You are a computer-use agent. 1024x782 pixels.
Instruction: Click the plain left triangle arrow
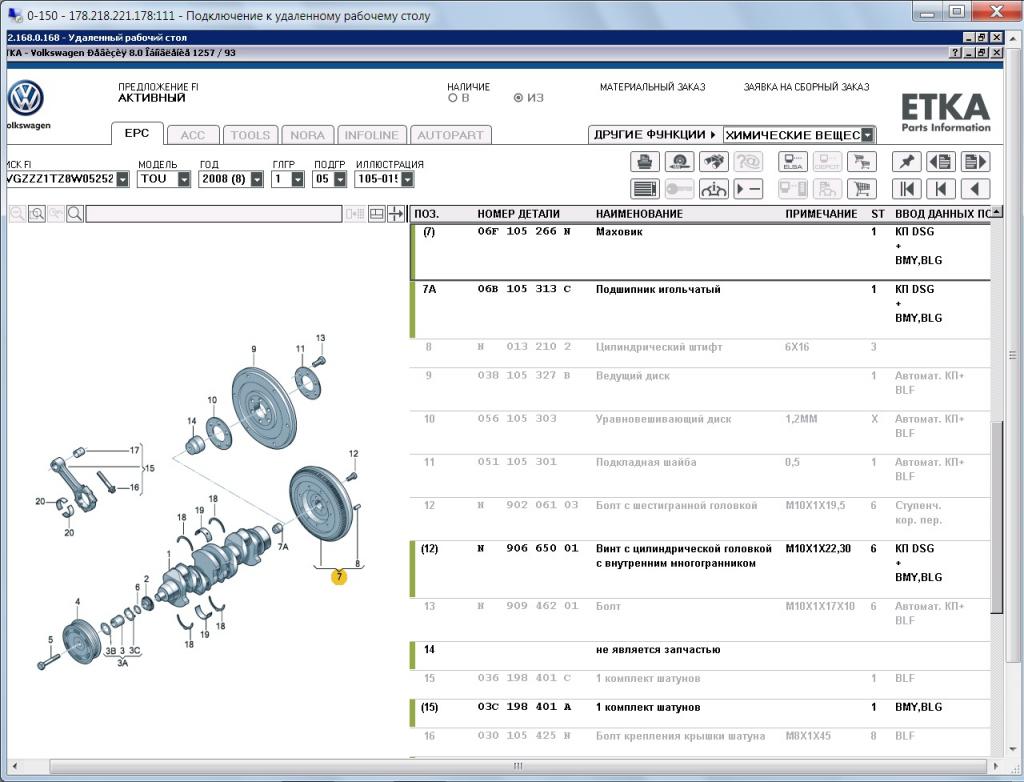coord(976,189)
